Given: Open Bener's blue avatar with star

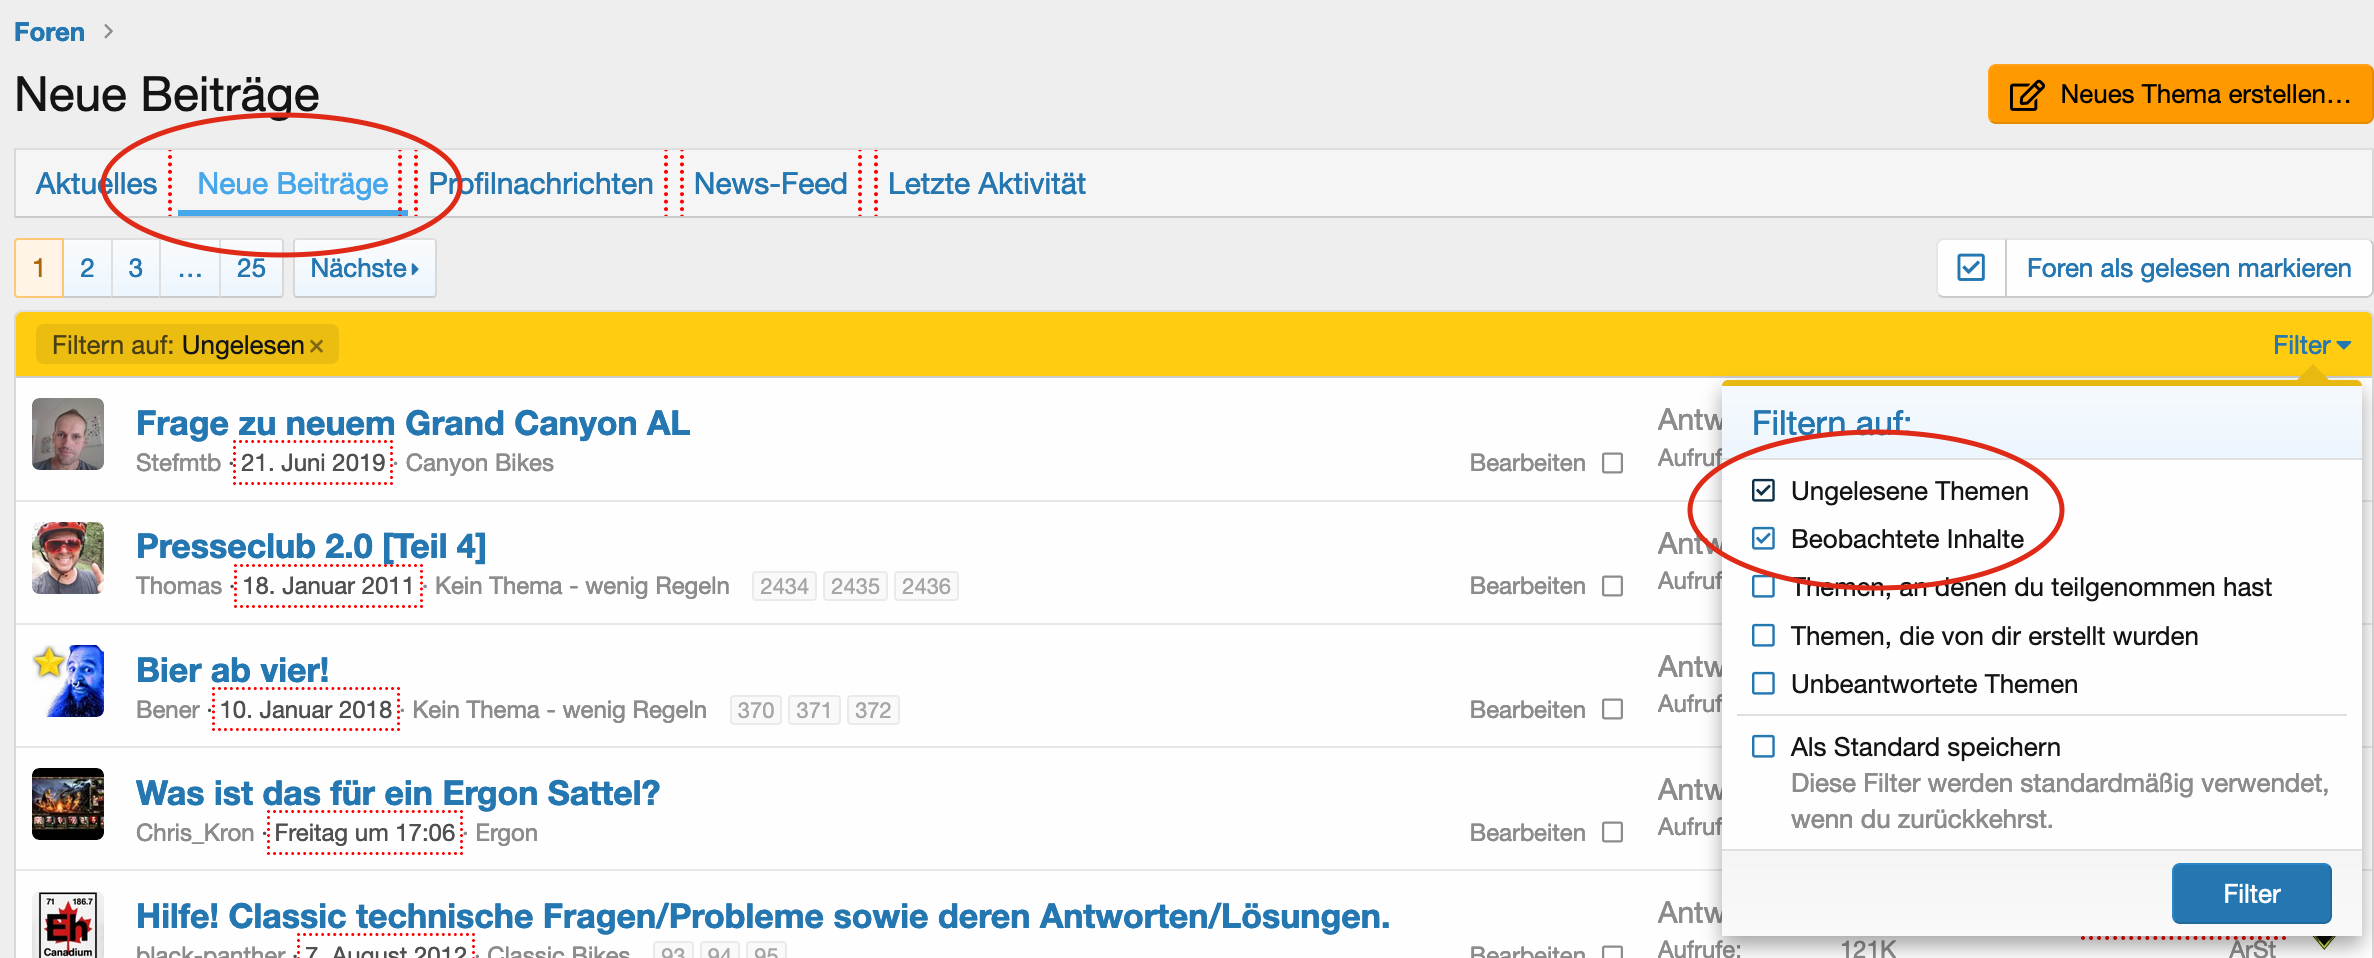Looking at the screenshot, I should (x=68, y=681).
